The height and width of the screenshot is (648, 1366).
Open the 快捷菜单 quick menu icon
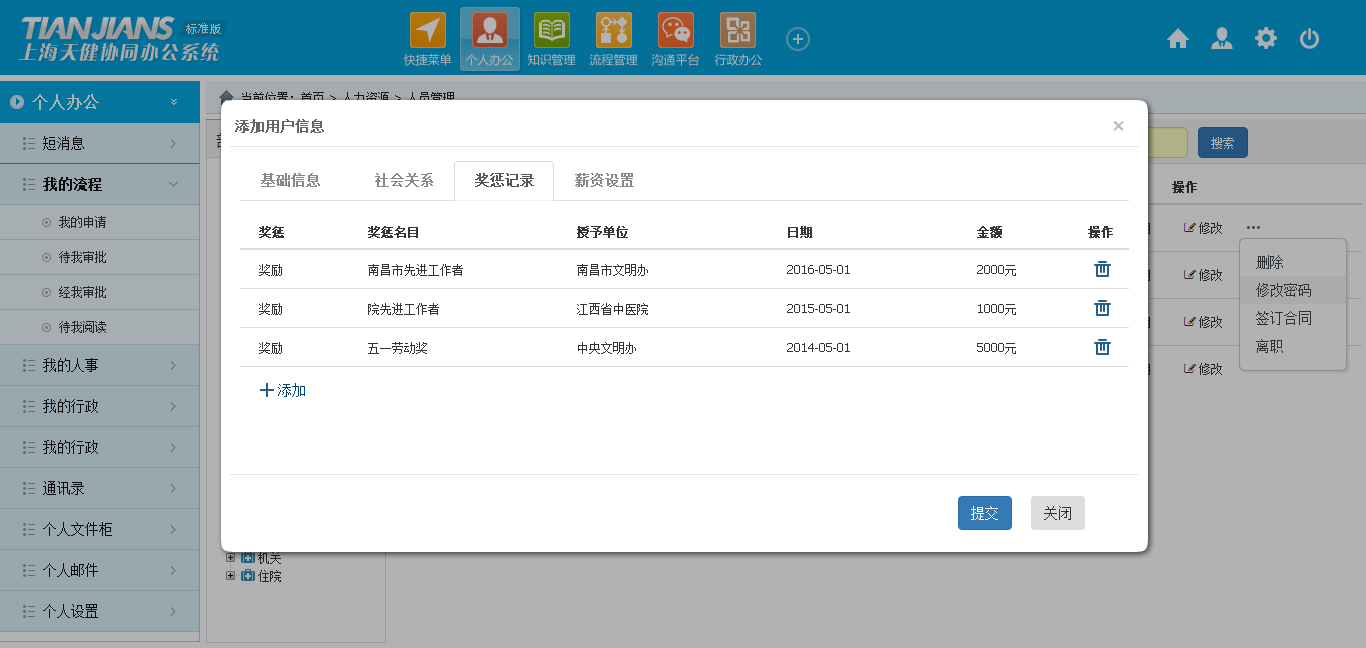(427, 30)
